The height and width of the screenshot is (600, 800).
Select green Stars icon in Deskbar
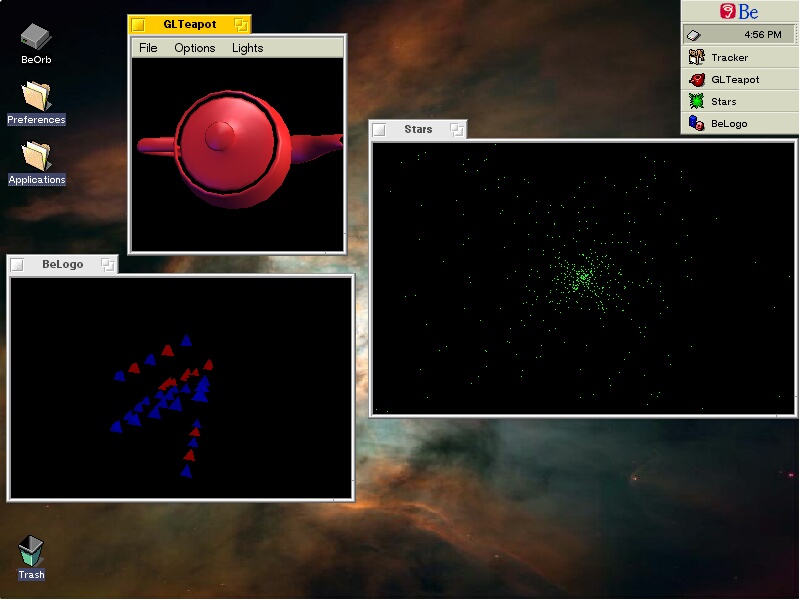[696, 101]
